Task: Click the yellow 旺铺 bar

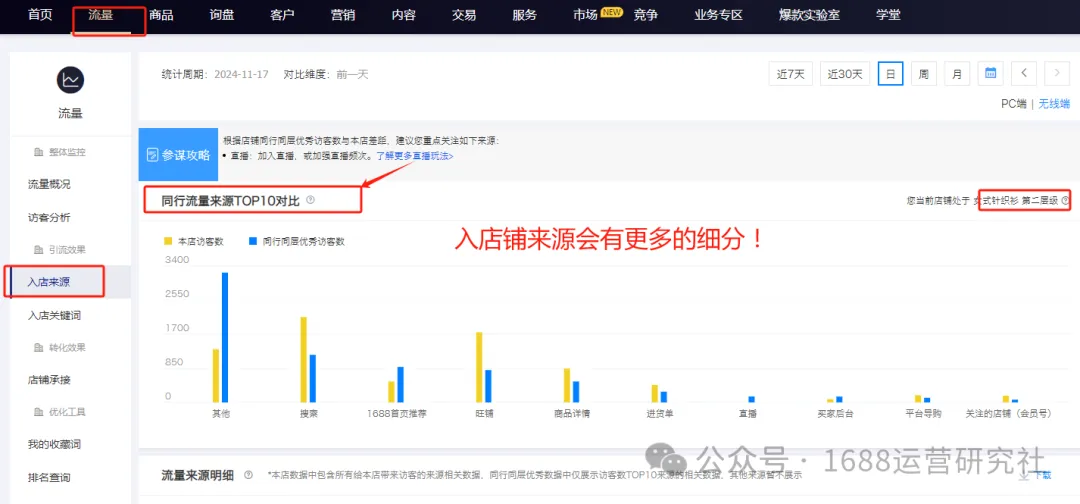Action: [x=479, y=367]
